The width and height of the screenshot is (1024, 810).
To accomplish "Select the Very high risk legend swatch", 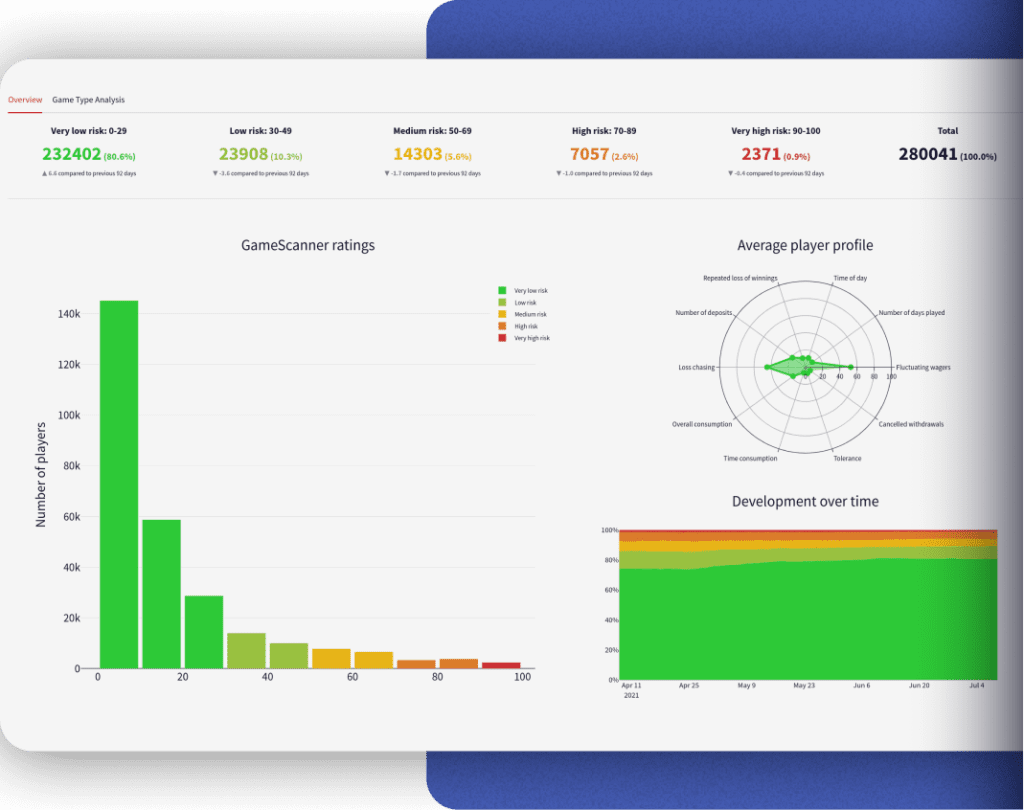I will pyautogui.click(x=502, y=338).
